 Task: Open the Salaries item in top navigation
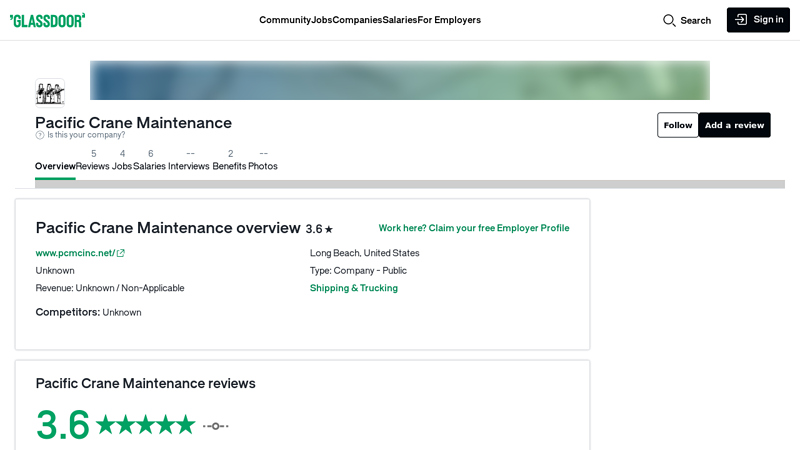pos(400,20)
